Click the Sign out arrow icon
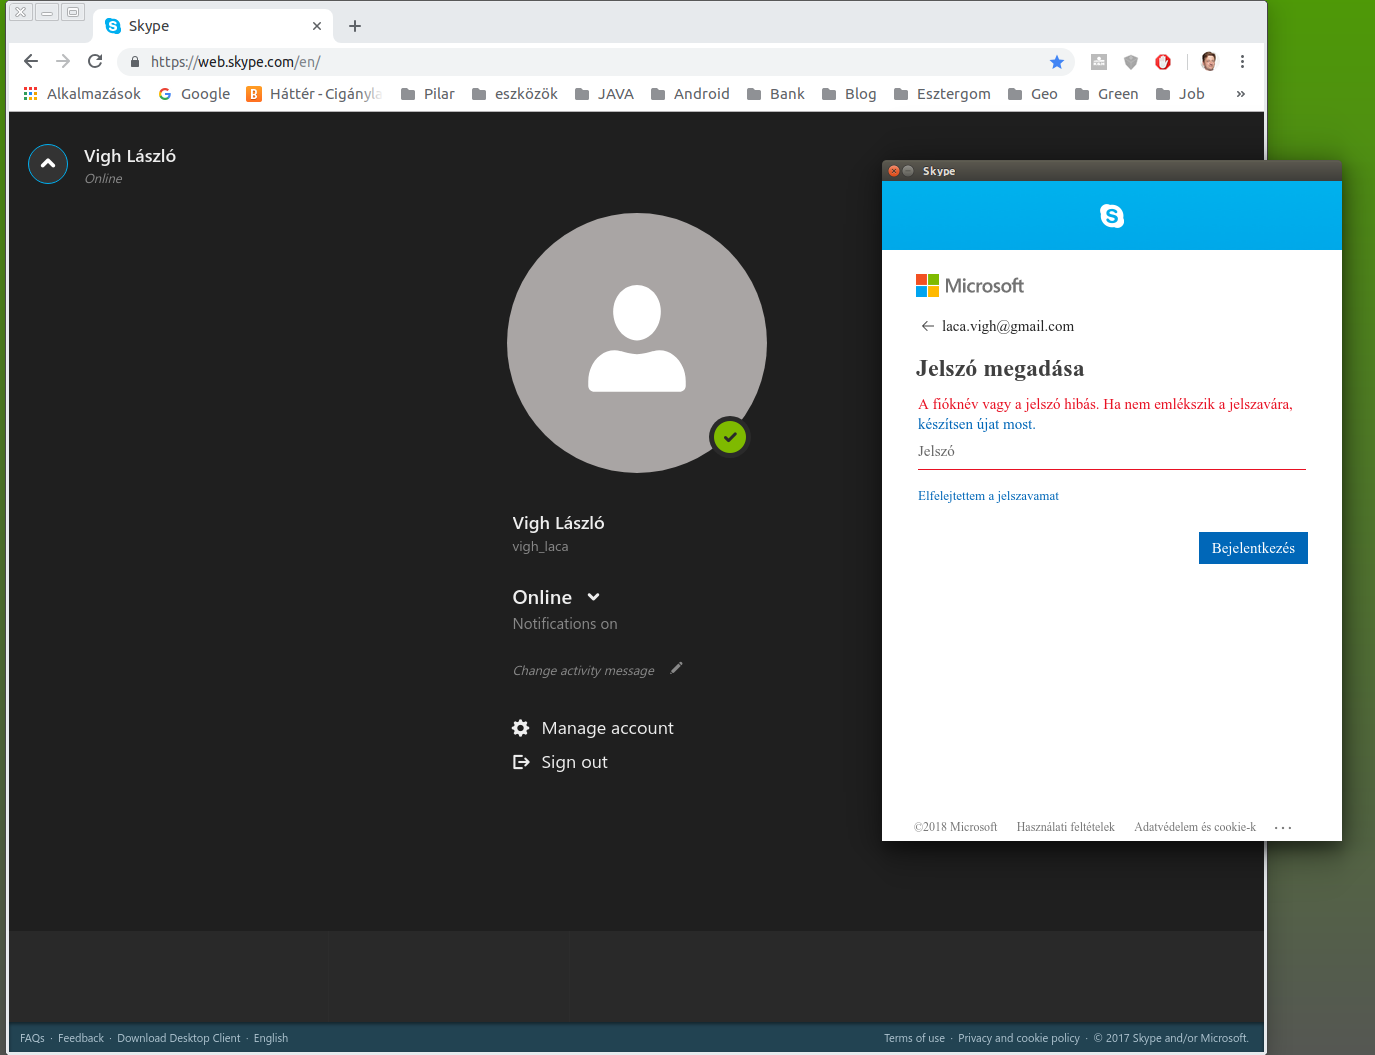1375x1055 pixels. click(521, 762)
